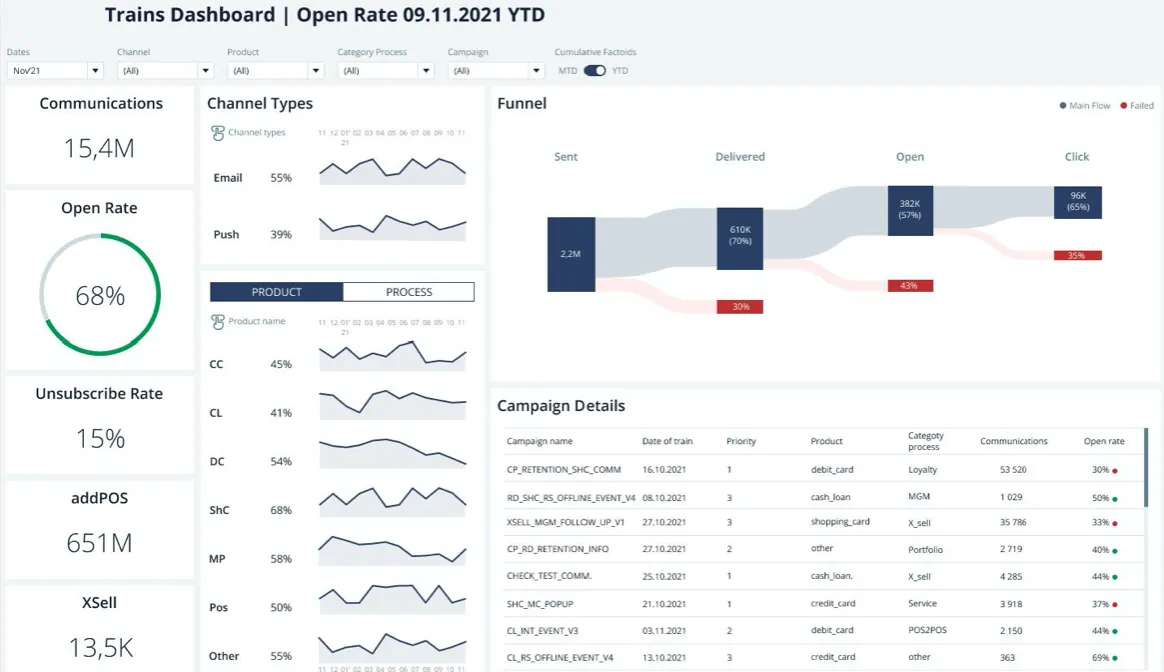Click the Channel types sort icon
This screenshot has width=1164, height=672.
[x=218, y=133]
